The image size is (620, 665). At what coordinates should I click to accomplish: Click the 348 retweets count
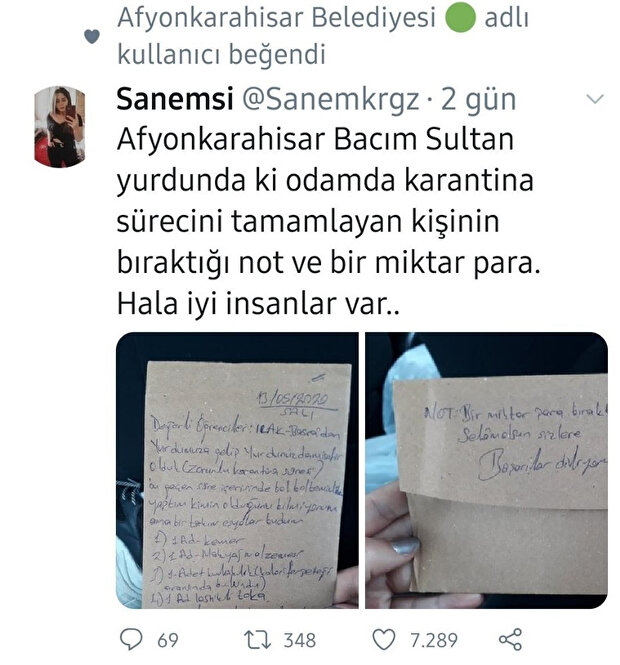coord(299,640)
